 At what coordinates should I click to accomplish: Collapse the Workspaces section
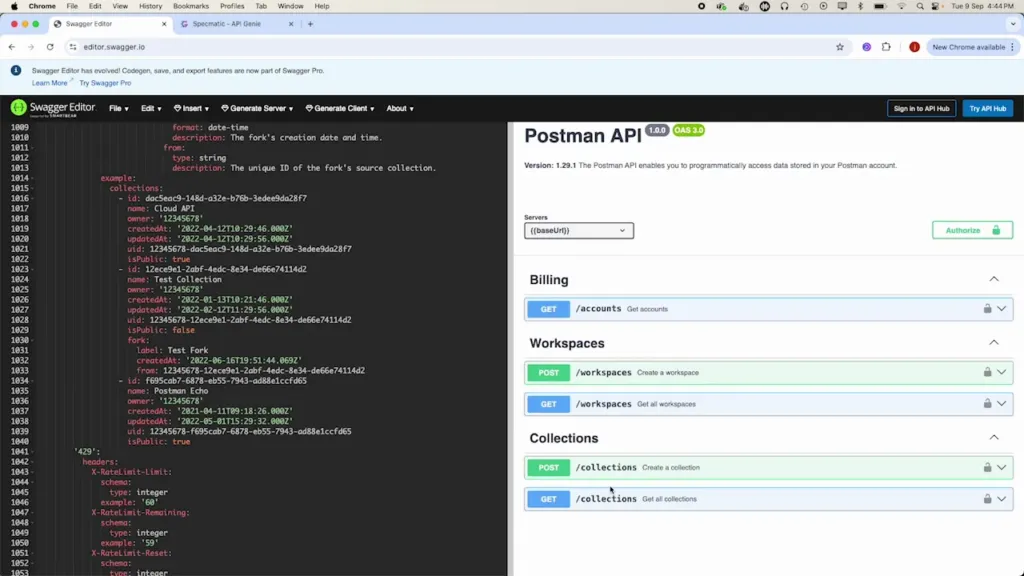(x=993, y=343)
